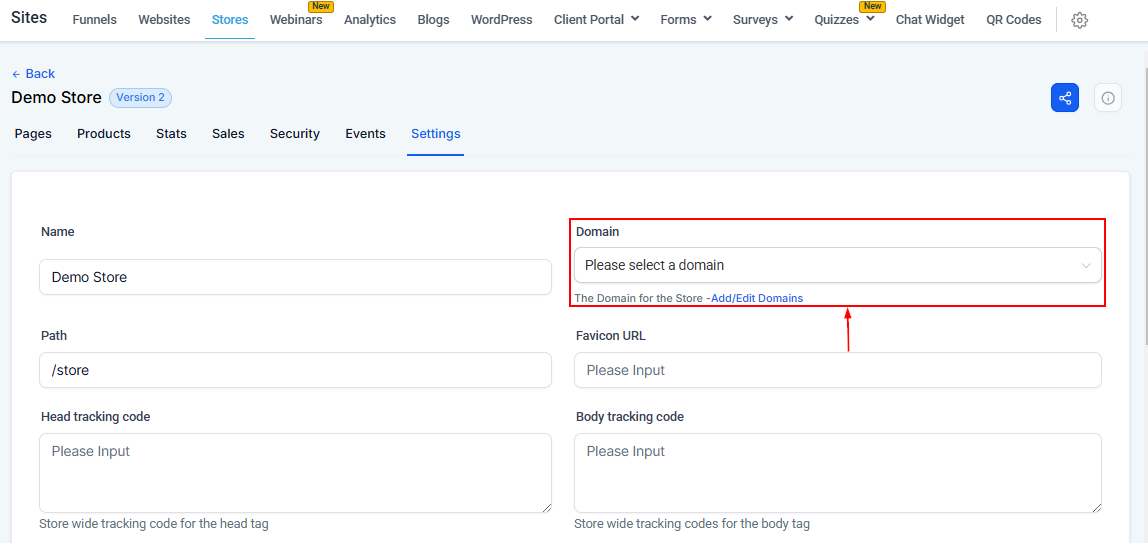Screen dimensions: 1148x543
Task: Click the Back arrow link
Action: [33, 74]
